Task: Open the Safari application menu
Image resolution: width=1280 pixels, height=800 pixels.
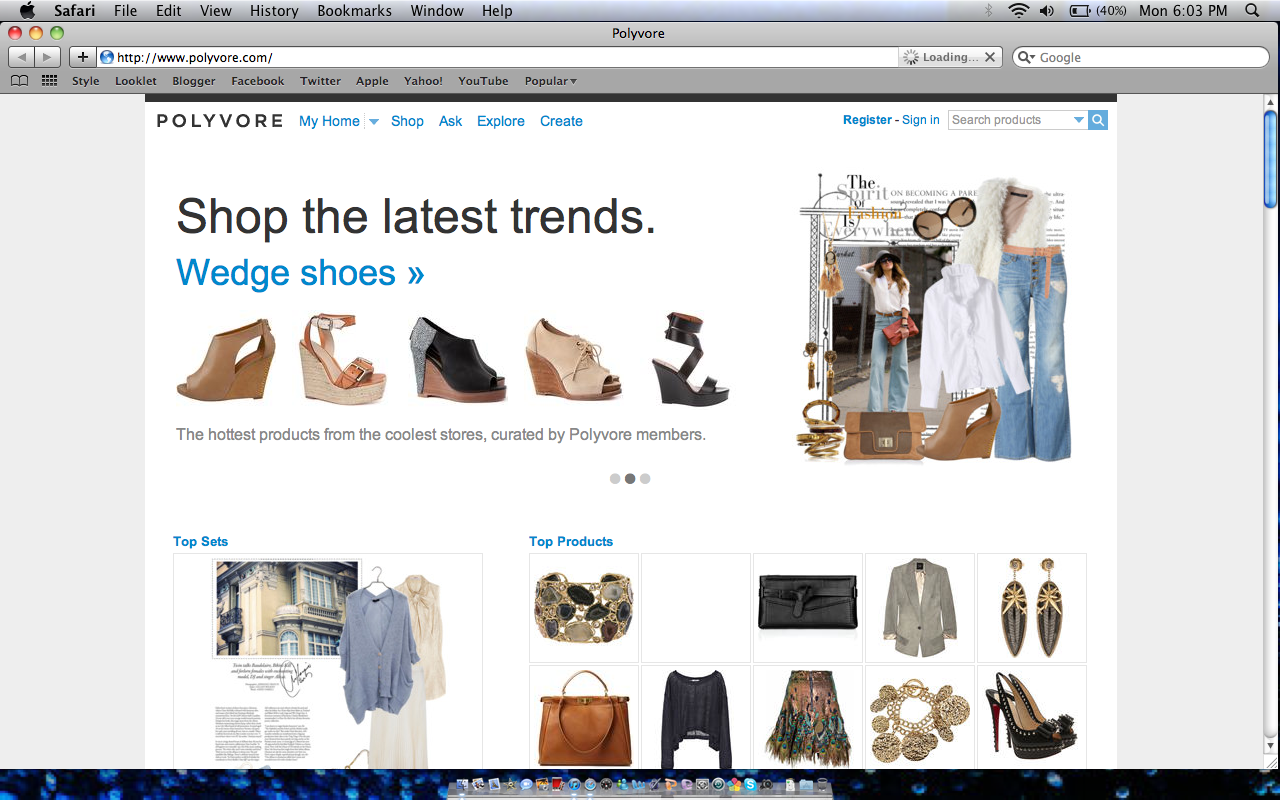Action: click(x=74, y=10)
